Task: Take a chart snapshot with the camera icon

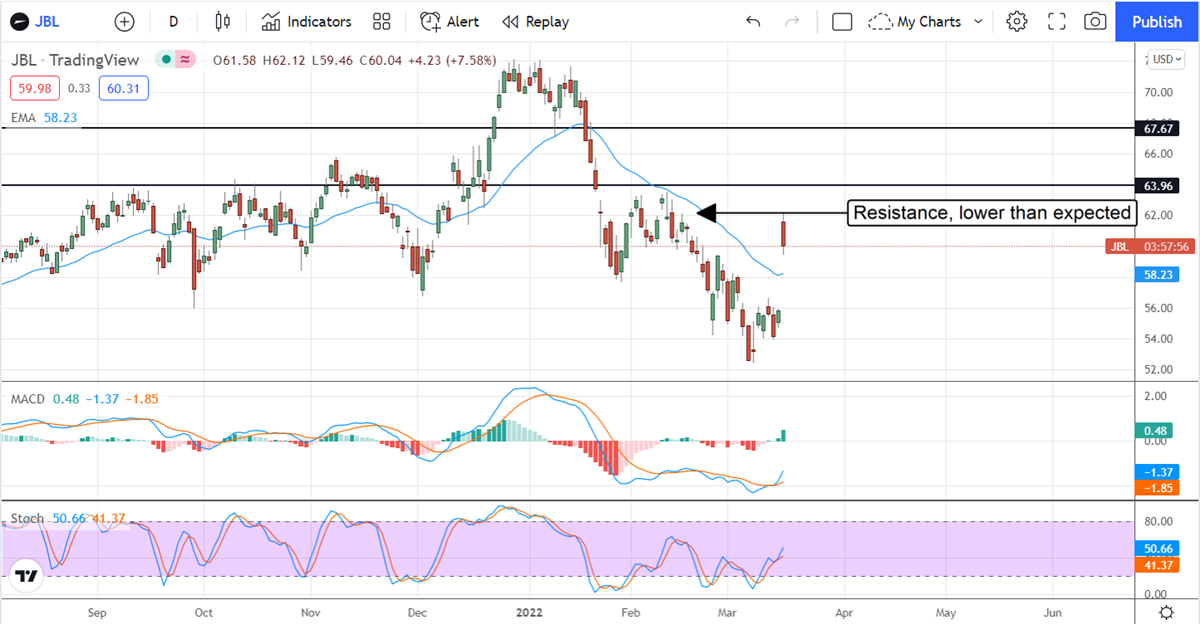Action: tap(1095, 21)
